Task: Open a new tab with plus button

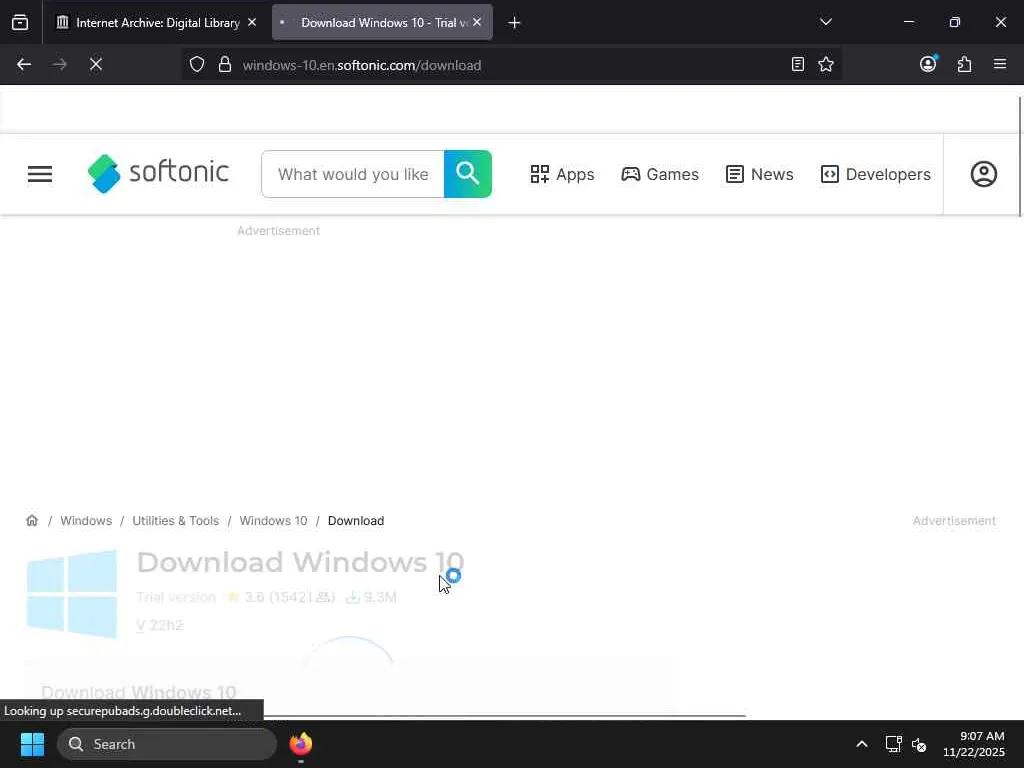Action: (514, 23)
